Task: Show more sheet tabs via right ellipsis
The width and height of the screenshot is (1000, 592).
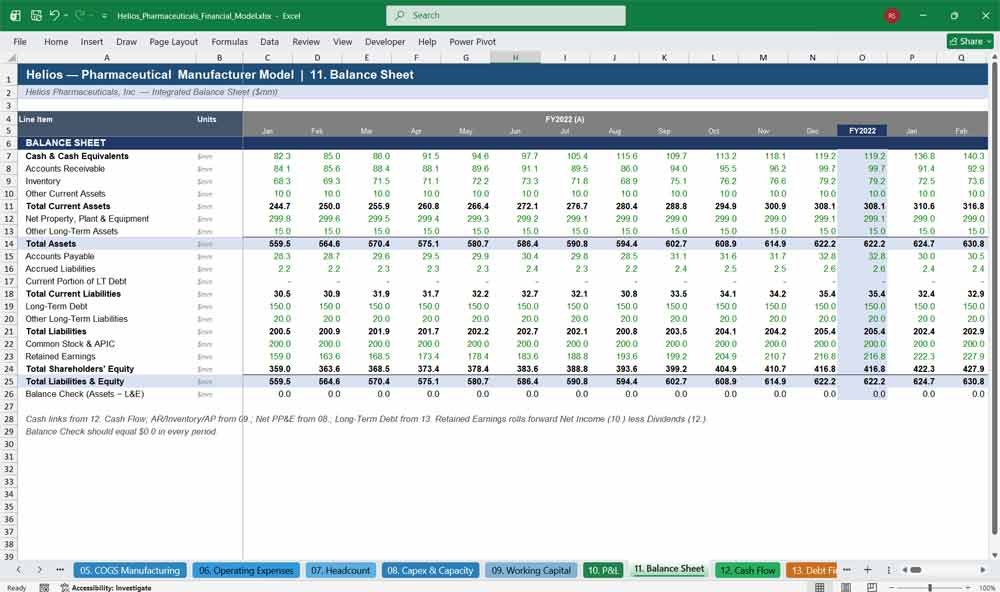Action: pyautogui.click(x=846, y=570)
